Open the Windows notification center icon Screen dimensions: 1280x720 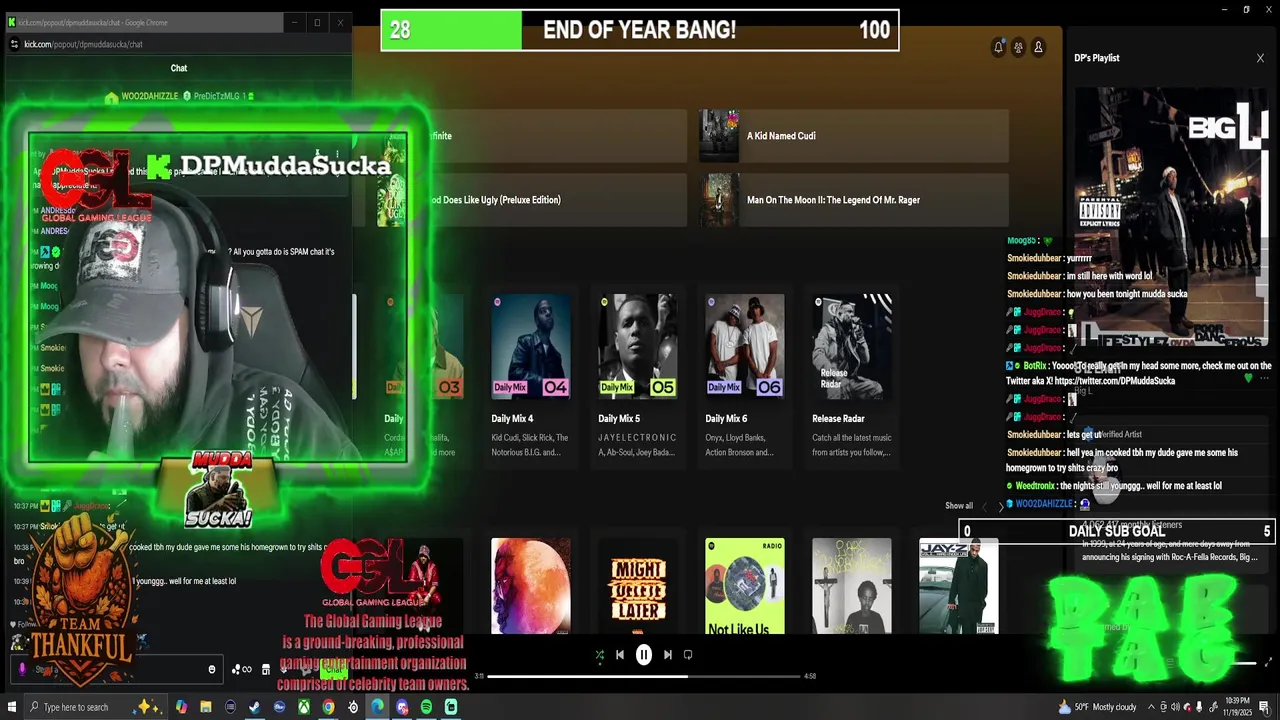[1265, 707]
